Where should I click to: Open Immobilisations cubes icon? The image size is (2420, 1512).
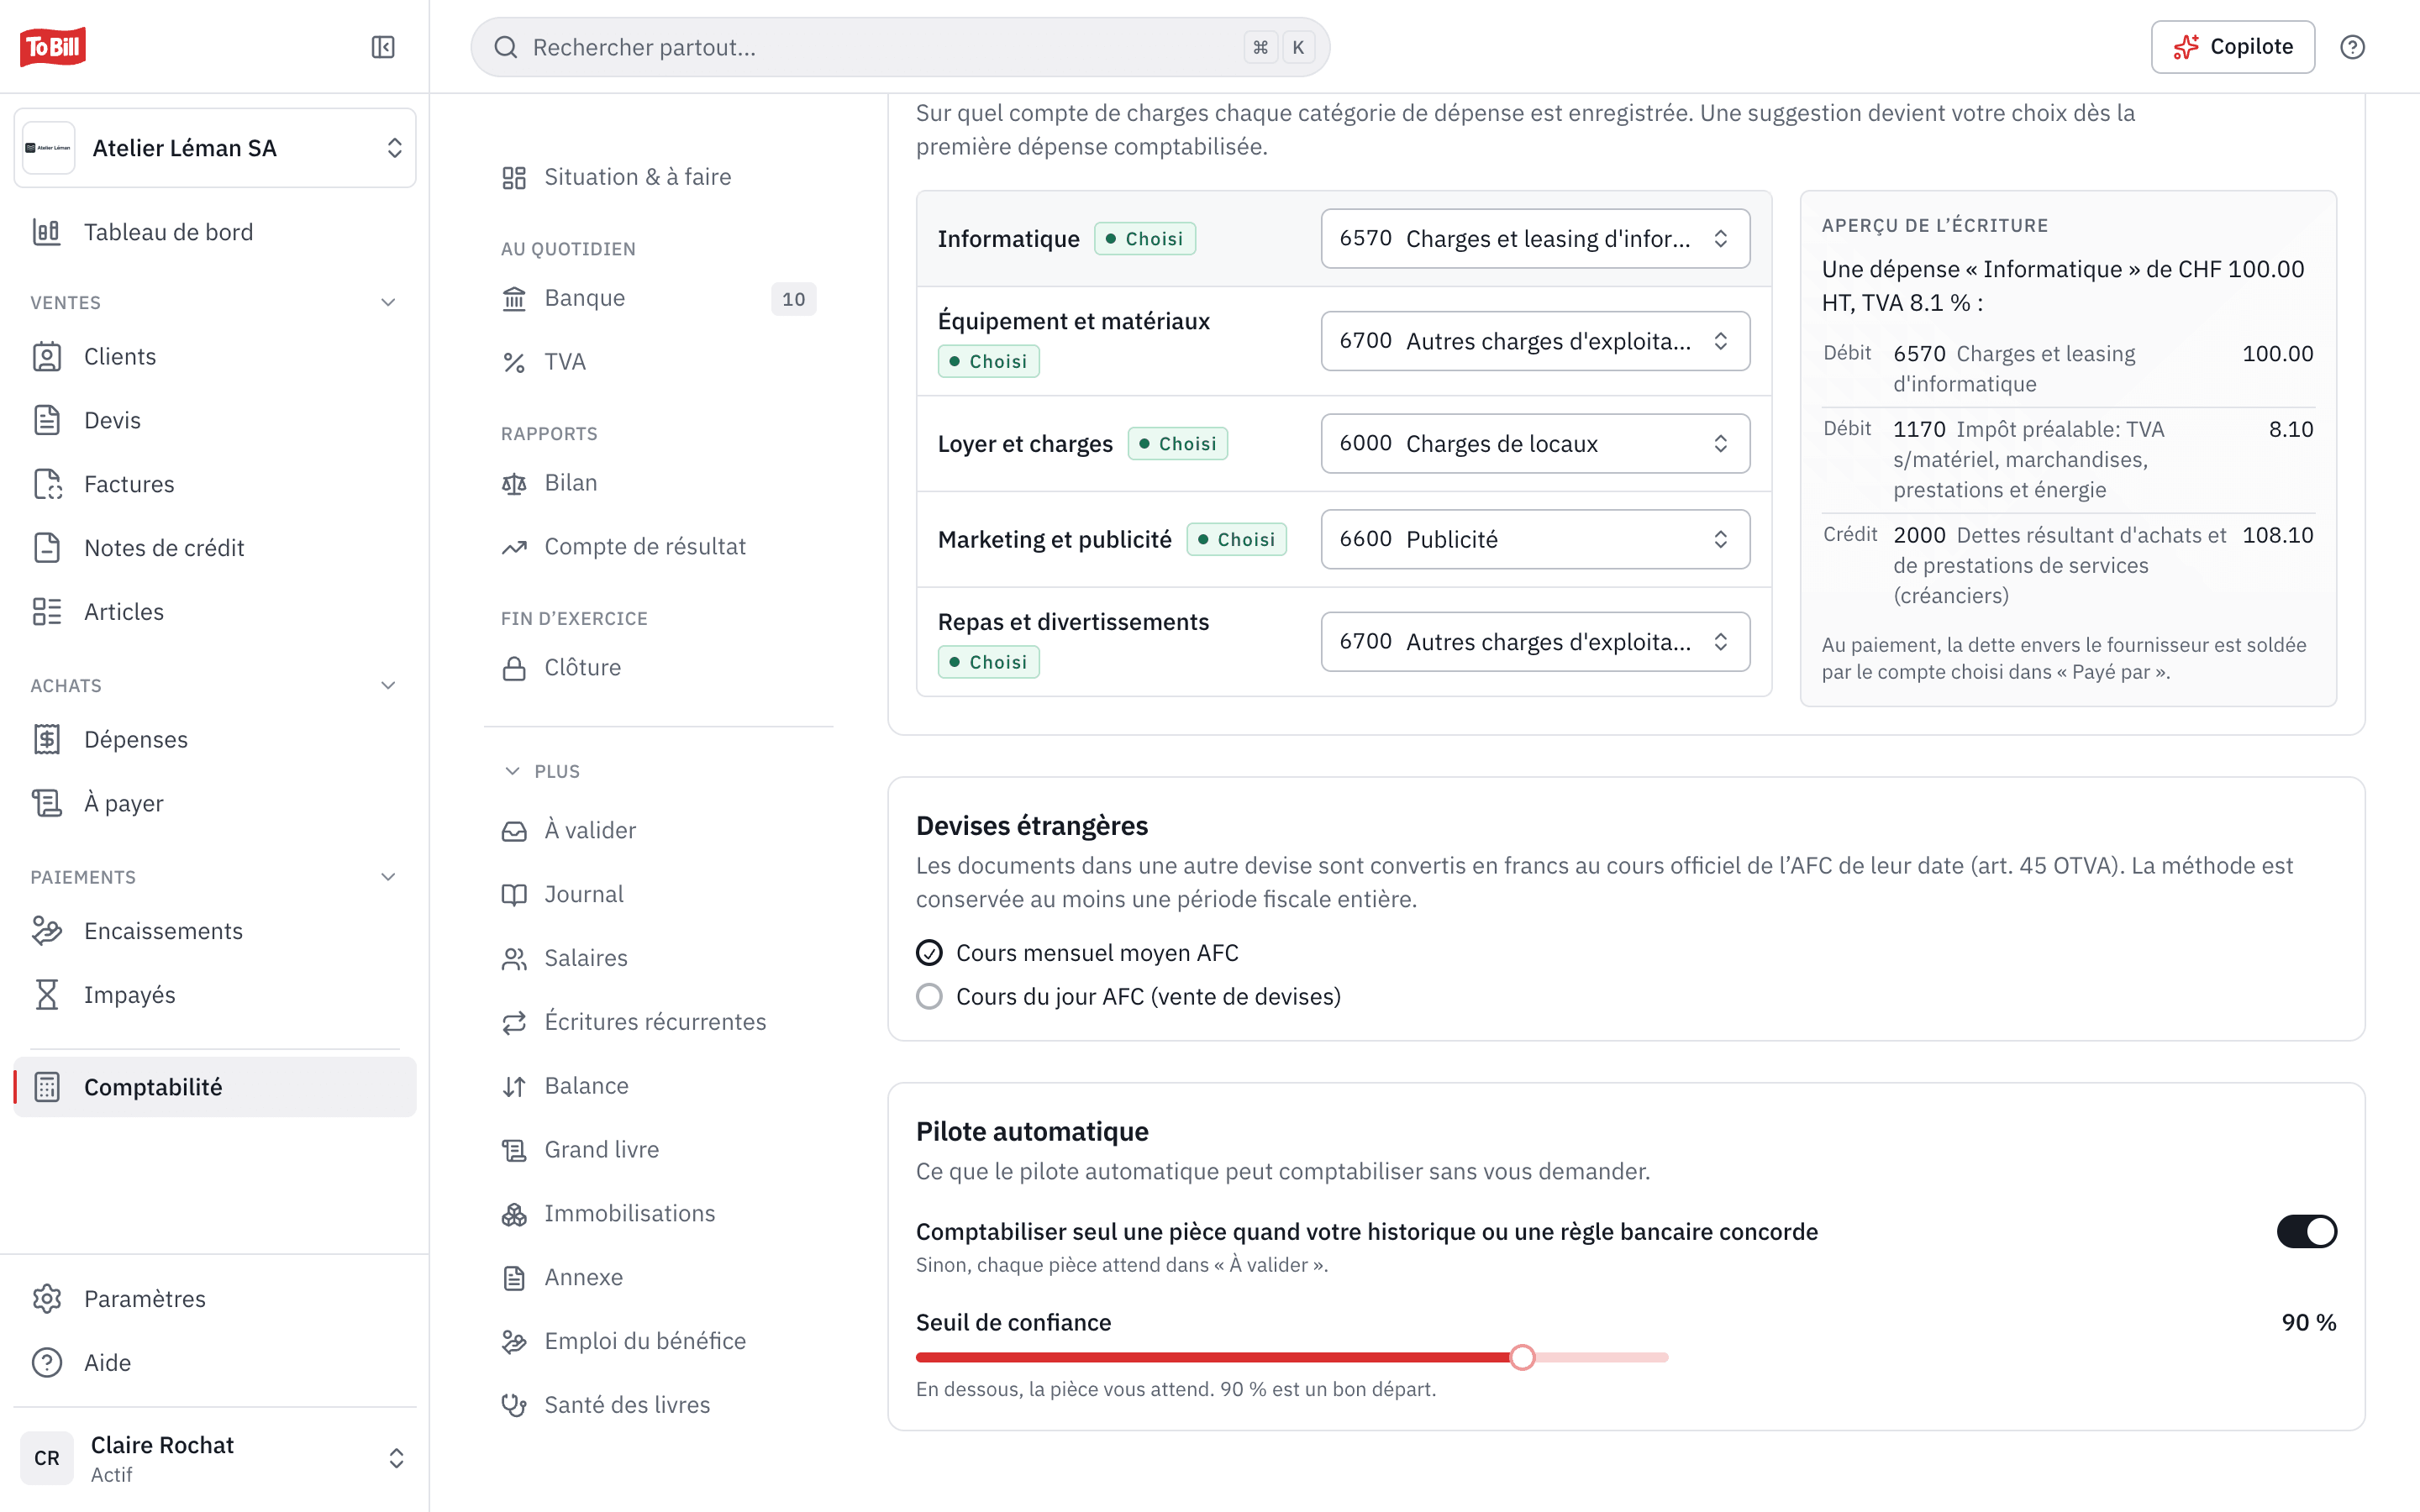(x=514, y=1213)
